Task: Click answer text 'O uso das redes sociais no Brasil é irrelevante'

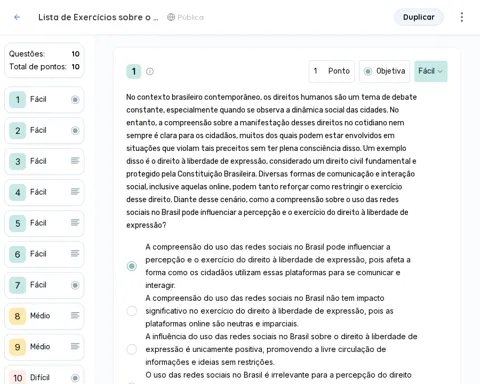Action: coord(278,375)
